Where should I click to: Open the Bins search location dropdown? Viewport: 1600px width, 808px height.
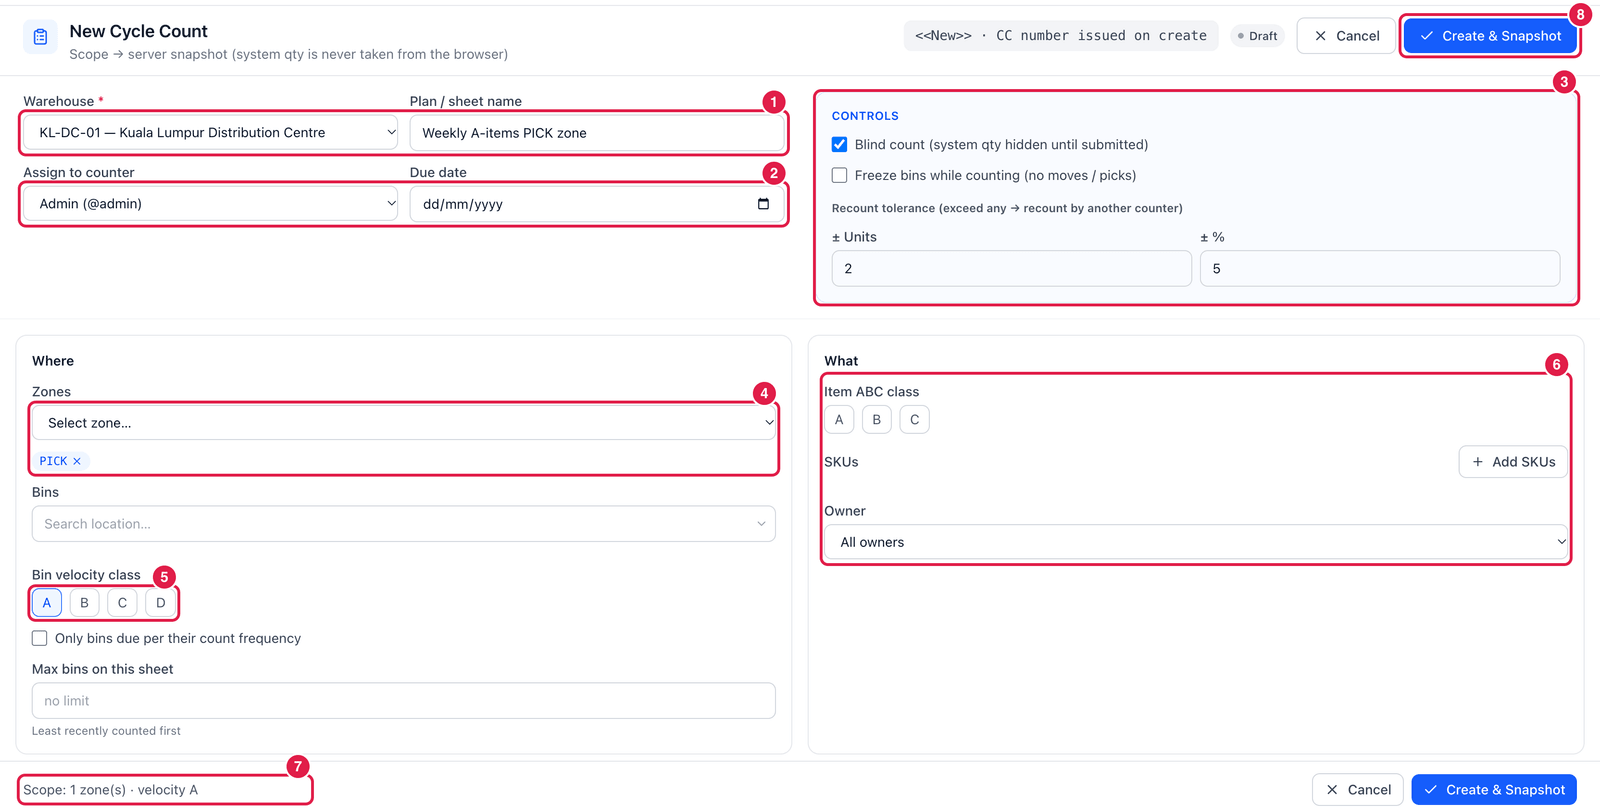pyautogui.click(x=404, y=524)
